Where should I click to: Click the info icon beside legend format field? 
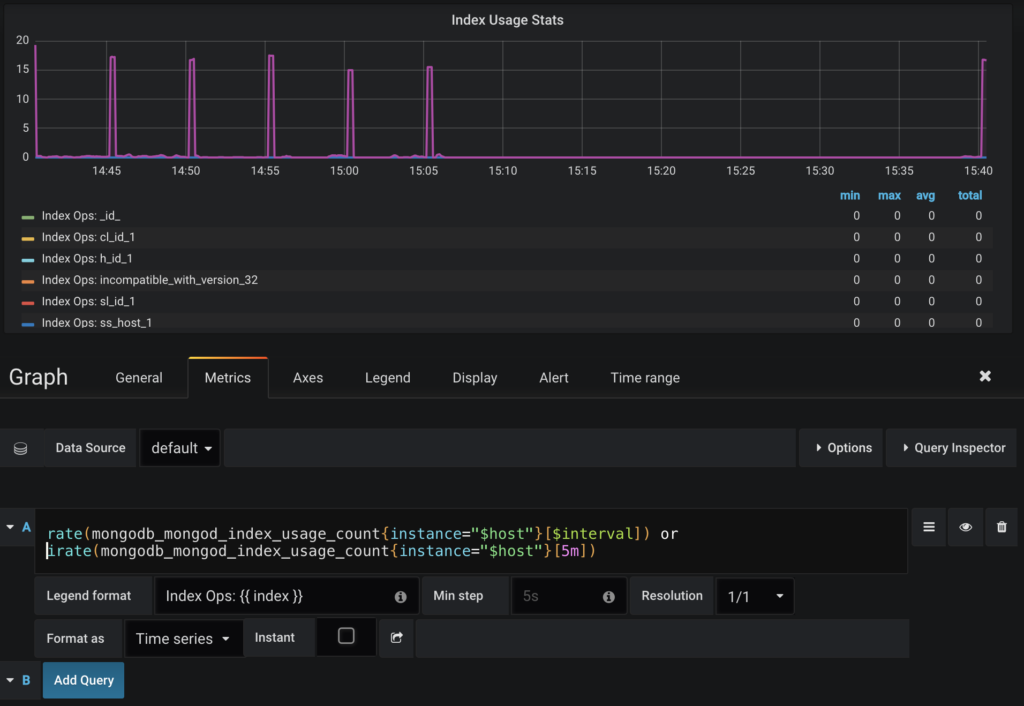pyautogui.click(x=400, y=595)
